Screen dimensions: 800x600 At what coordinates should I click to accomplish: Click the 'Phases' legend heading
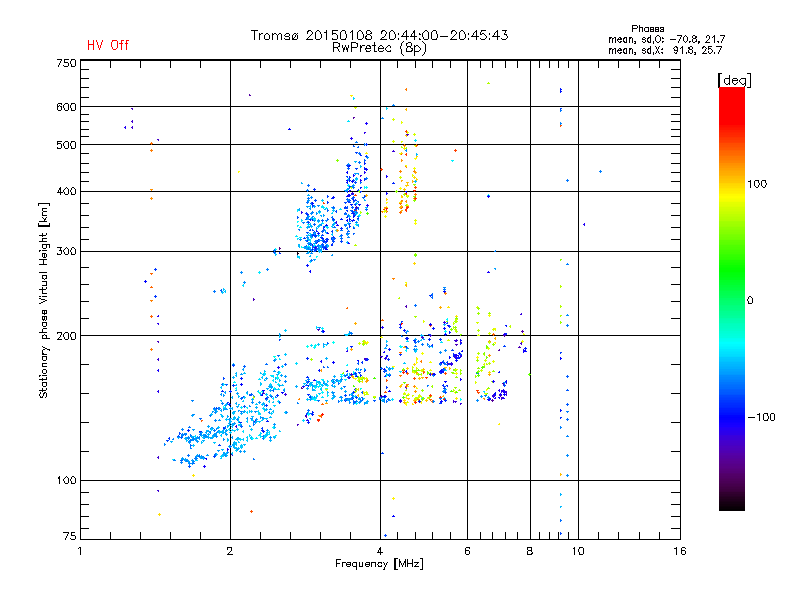tap(647, 29)
